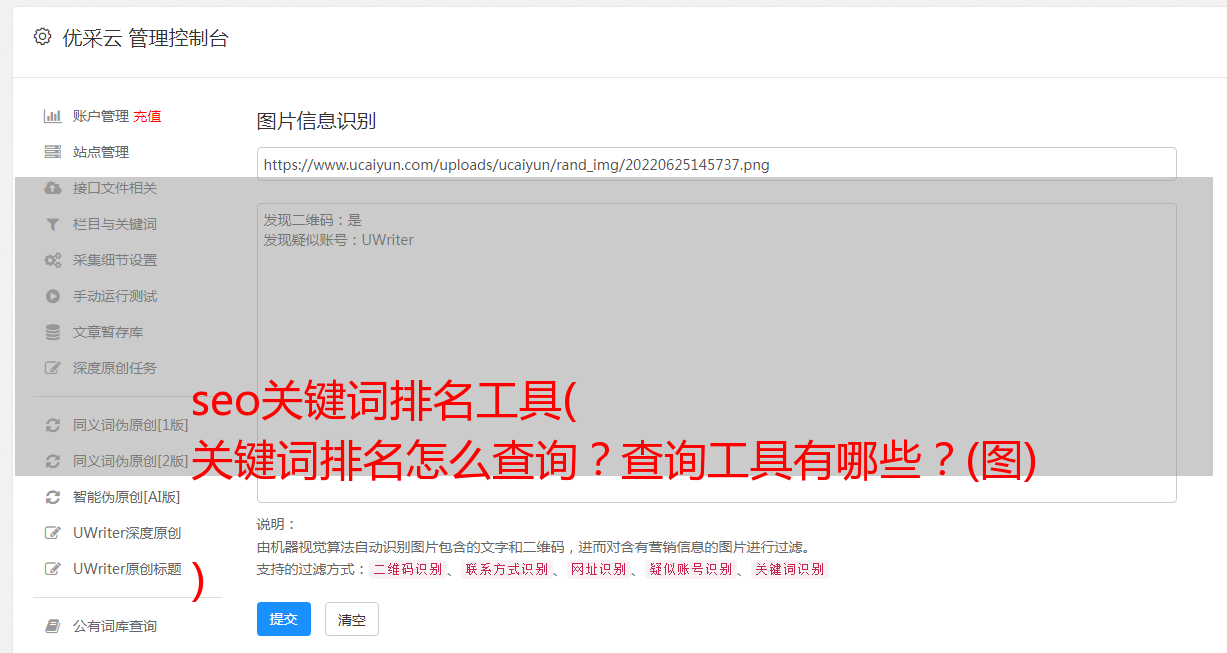Open 手动运行测试 menu item
1227x653 pixels.
click(x=115, y=296)
